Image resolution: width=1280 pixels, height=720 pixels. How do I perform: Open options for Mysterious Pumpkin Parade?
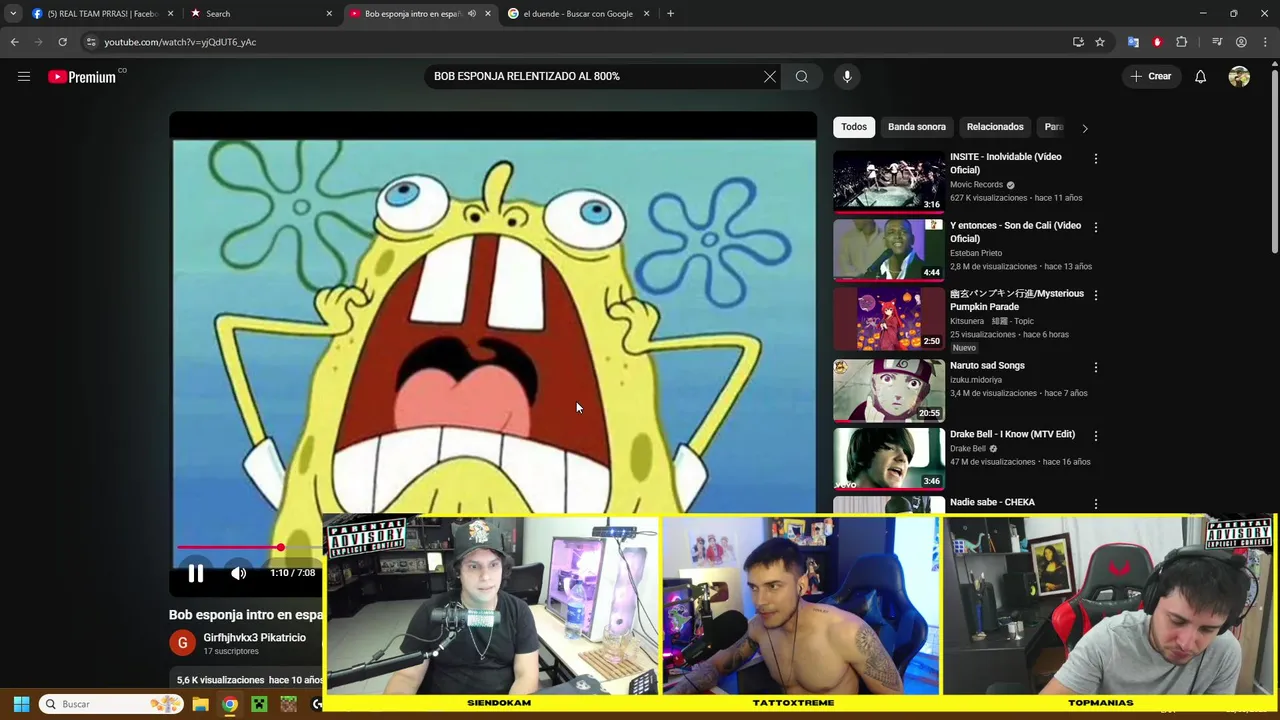(x=1096, y=295)
